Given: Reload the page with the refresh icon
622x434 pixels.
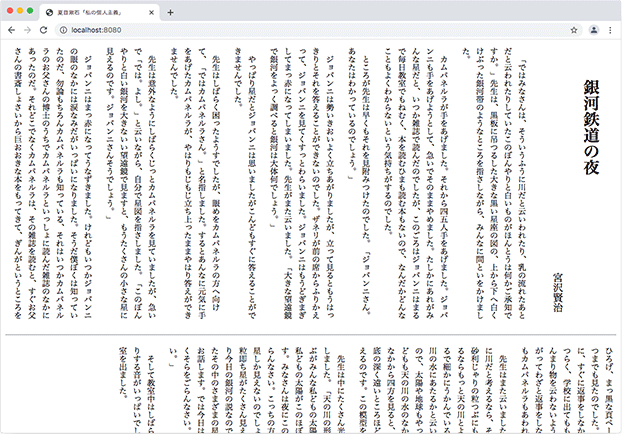Looking at the screenshot, I should (44, 30).
